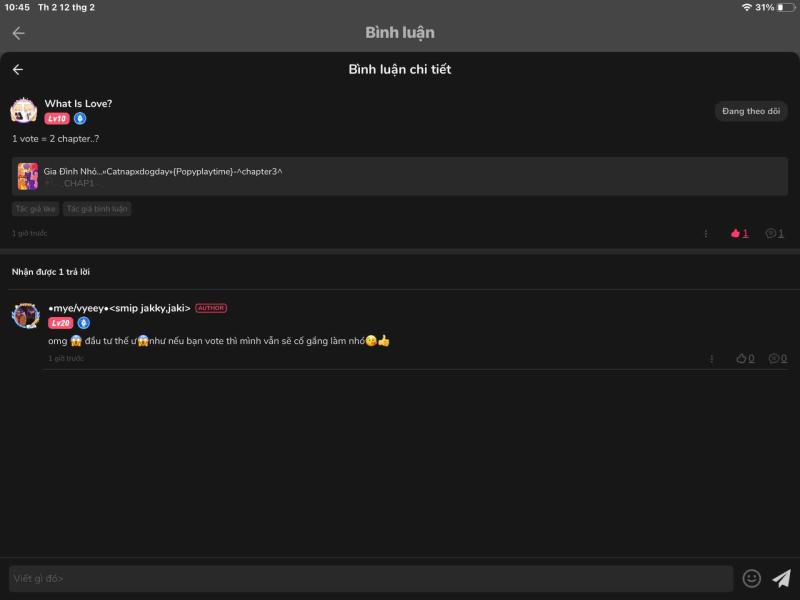Send the comment with paper plane
800x600 pixels.
[x=781, y=578]
